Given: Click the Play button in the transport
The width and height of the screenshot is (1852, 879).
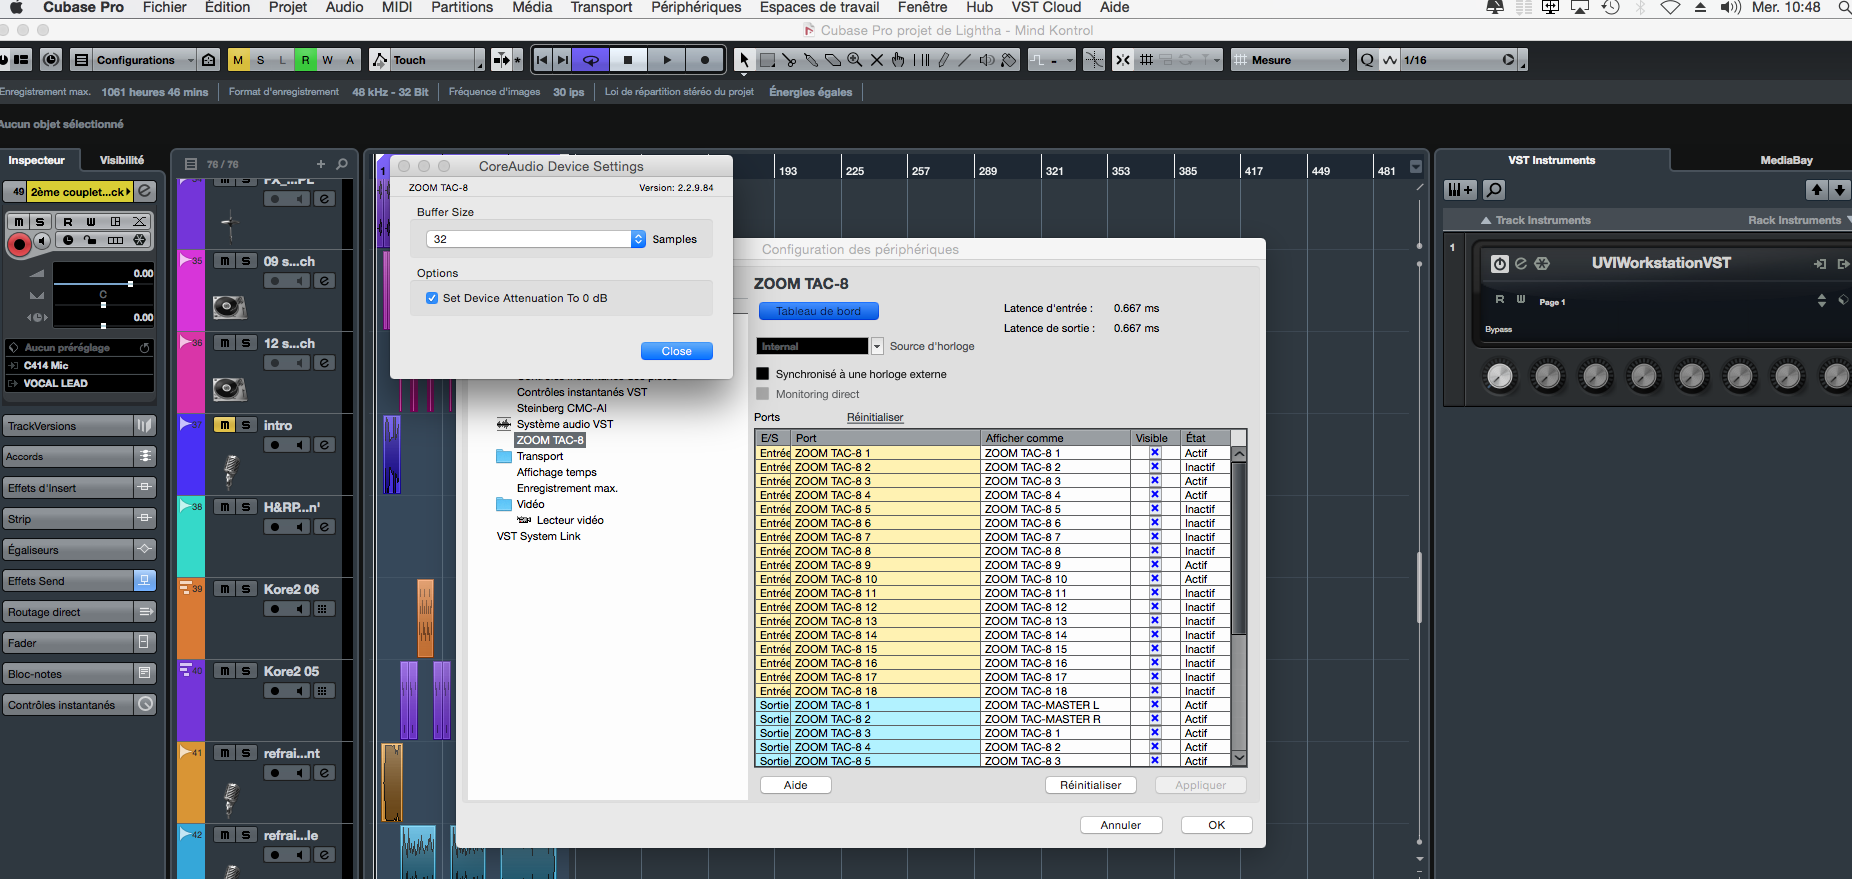Looking at the screenshot, I should (667, 60).
